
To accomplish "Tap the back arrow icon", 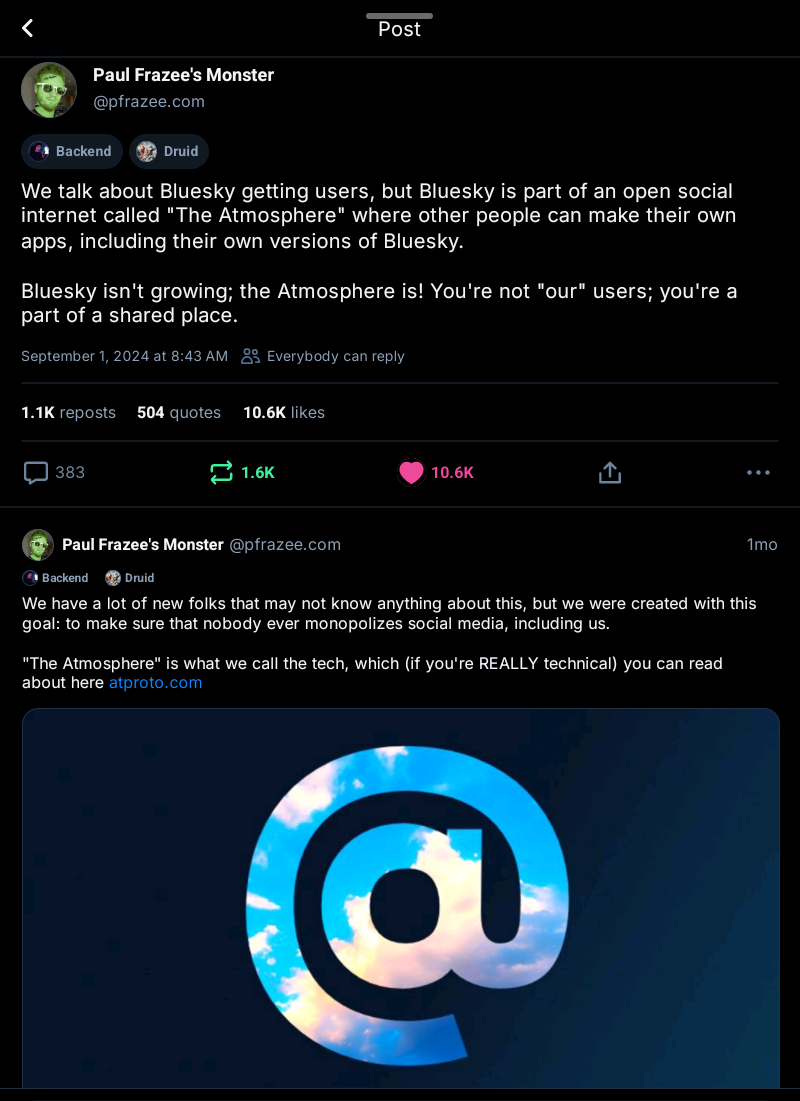I will [x=28, y=28].
